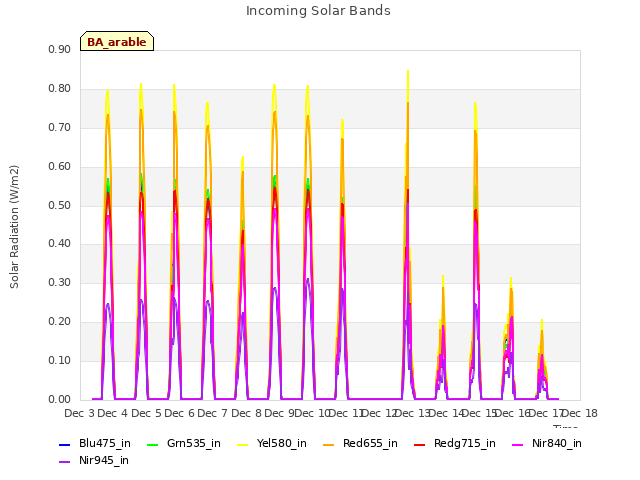Click the 0.70 y-axis tick label
640x480 pixels.
pos(60,127)
